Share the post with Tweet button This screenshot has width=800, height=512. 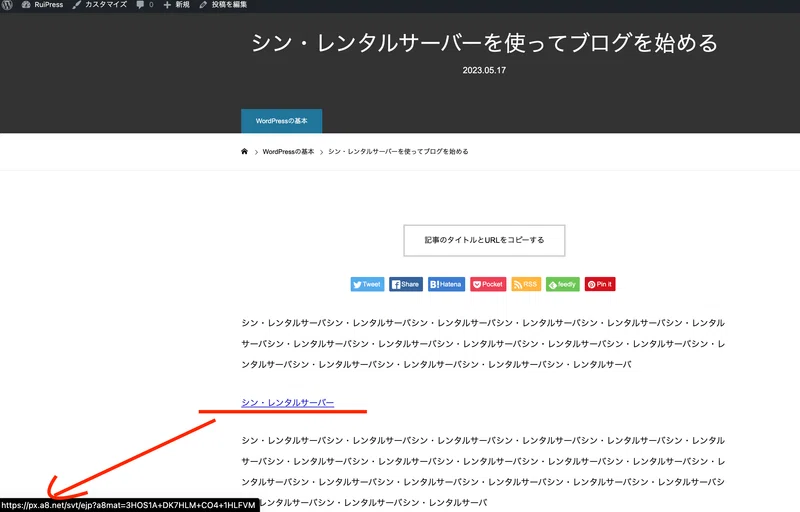click(367, 284)
